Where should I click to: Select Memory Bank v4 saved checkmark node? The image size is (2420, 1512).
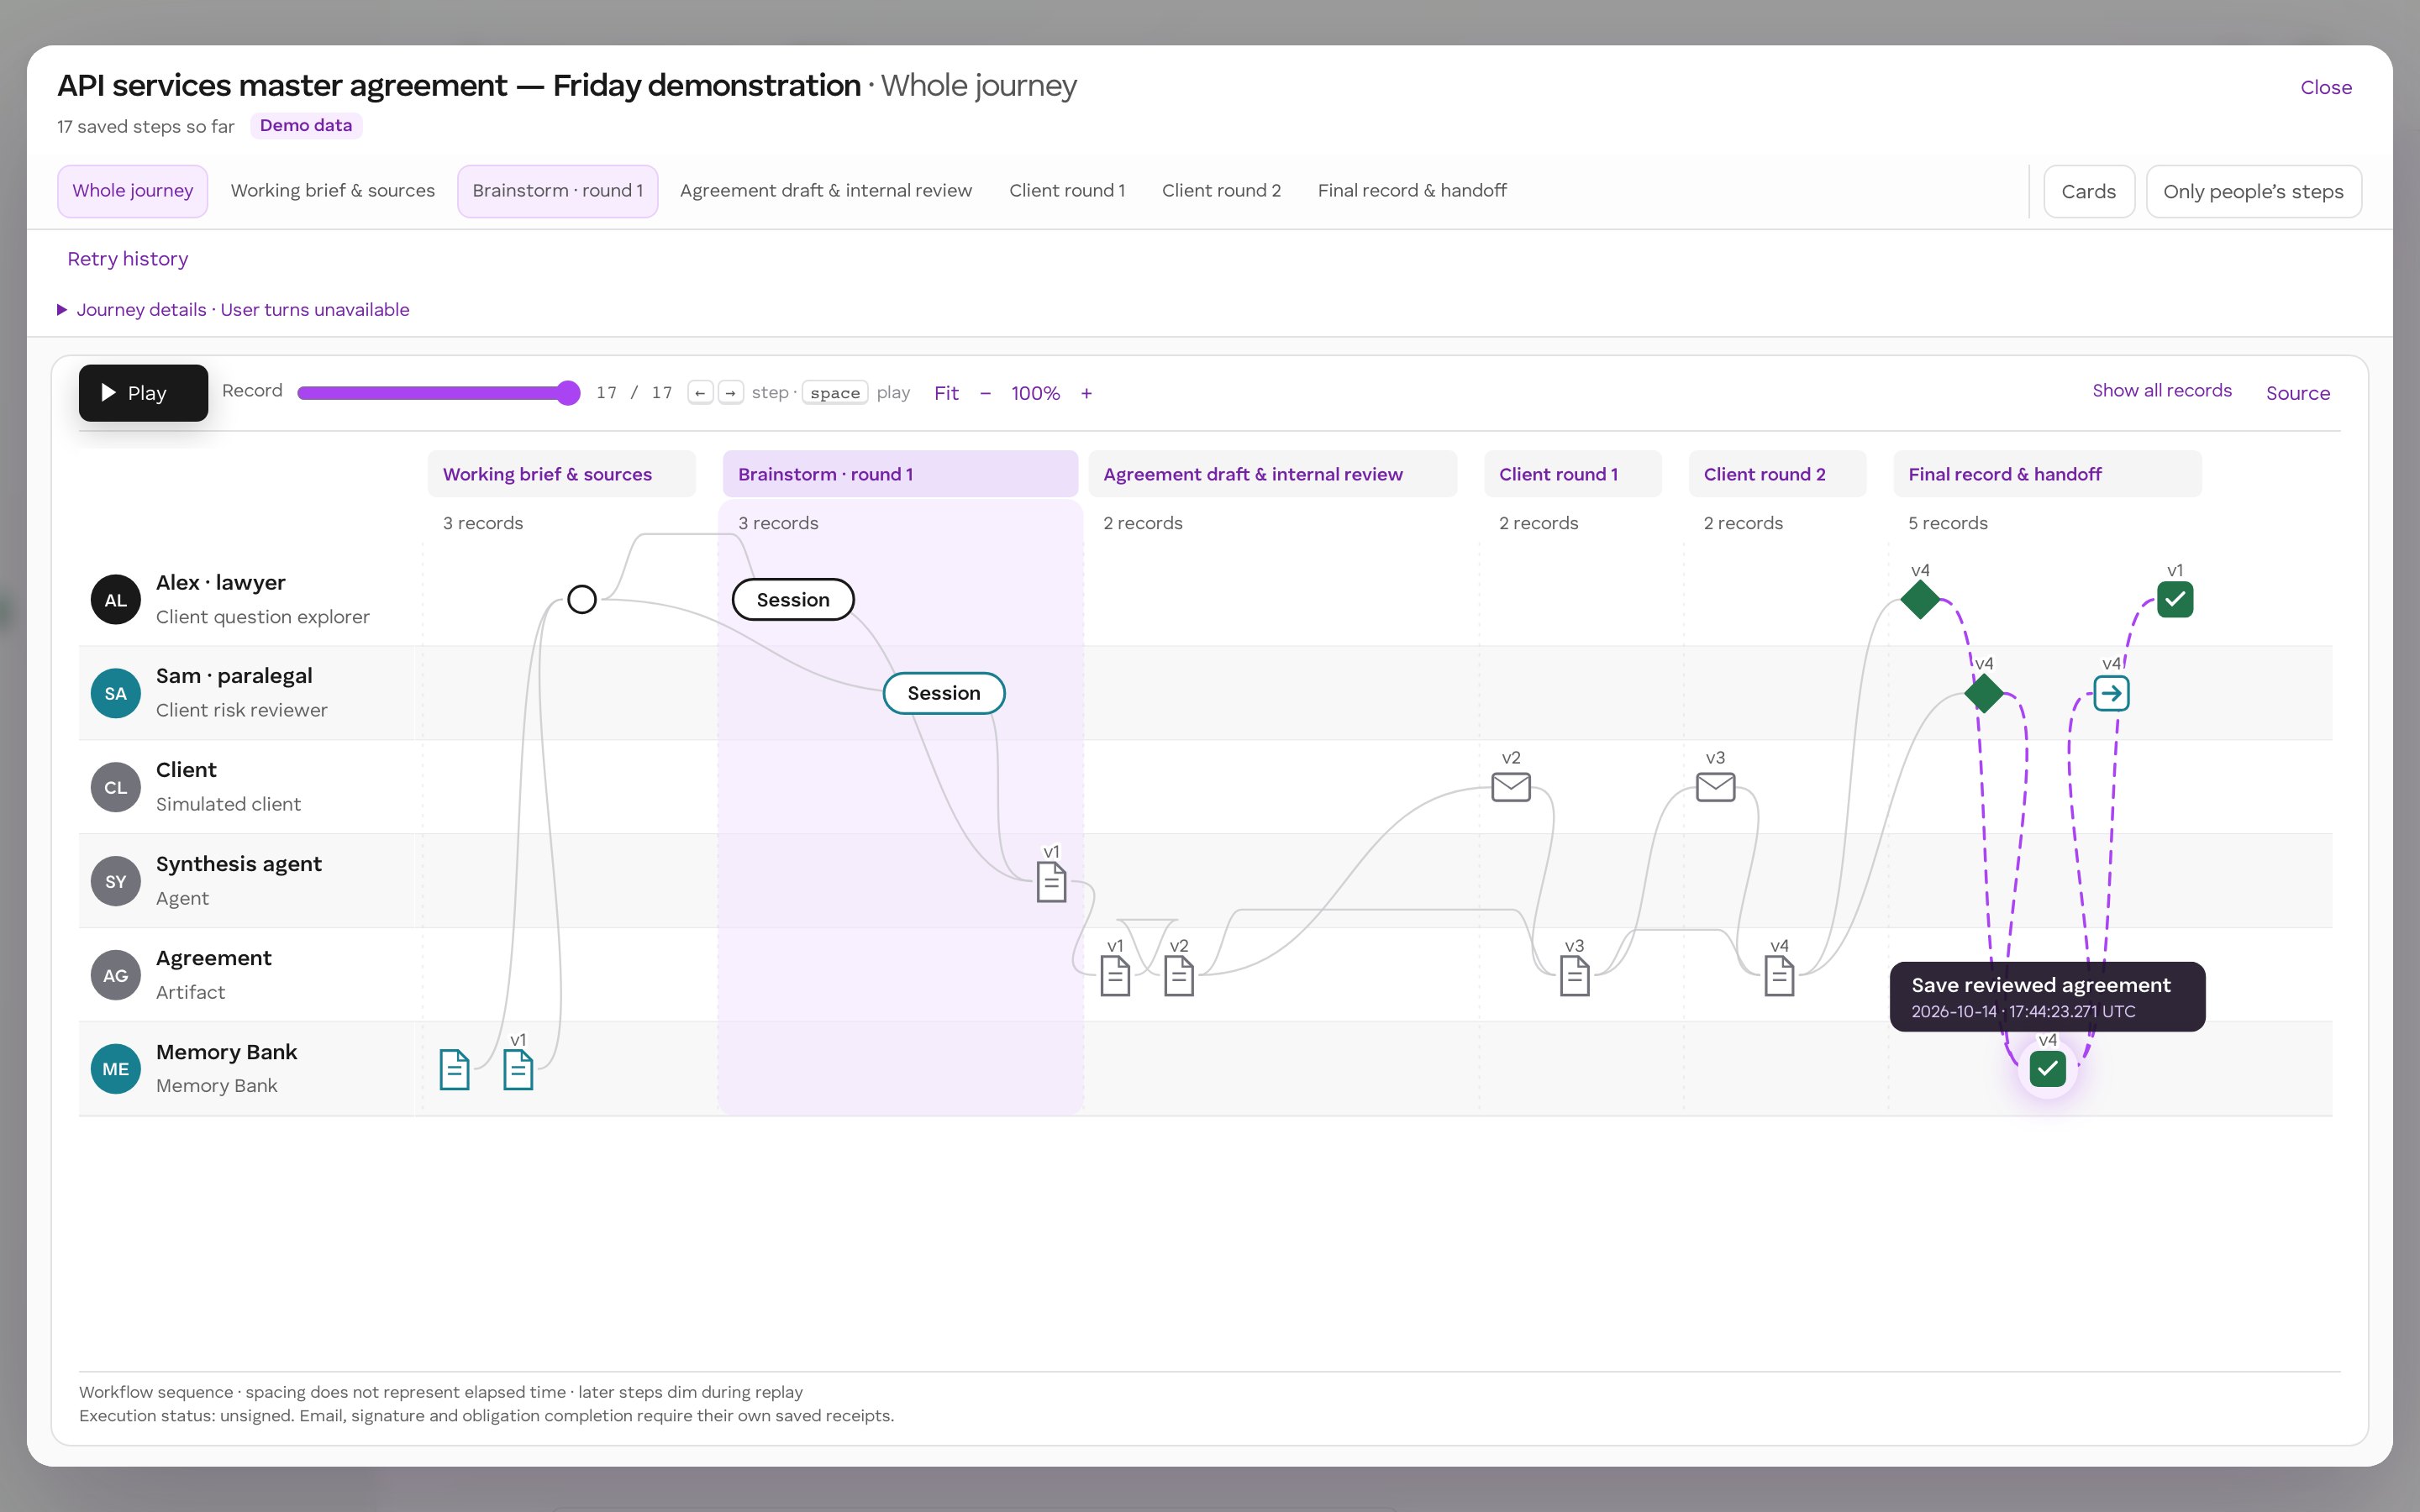coord(2048,1069)
